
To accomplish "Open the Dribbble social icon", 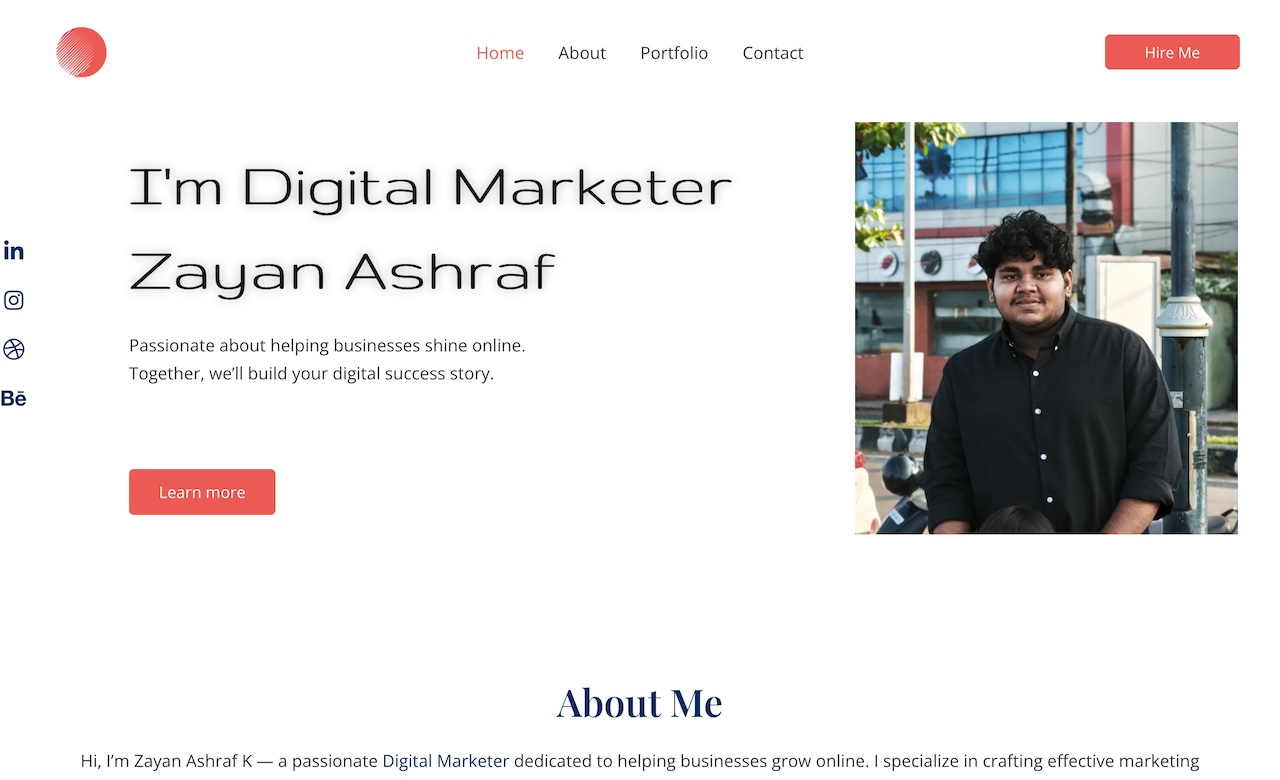I will [x=13, y=349].
